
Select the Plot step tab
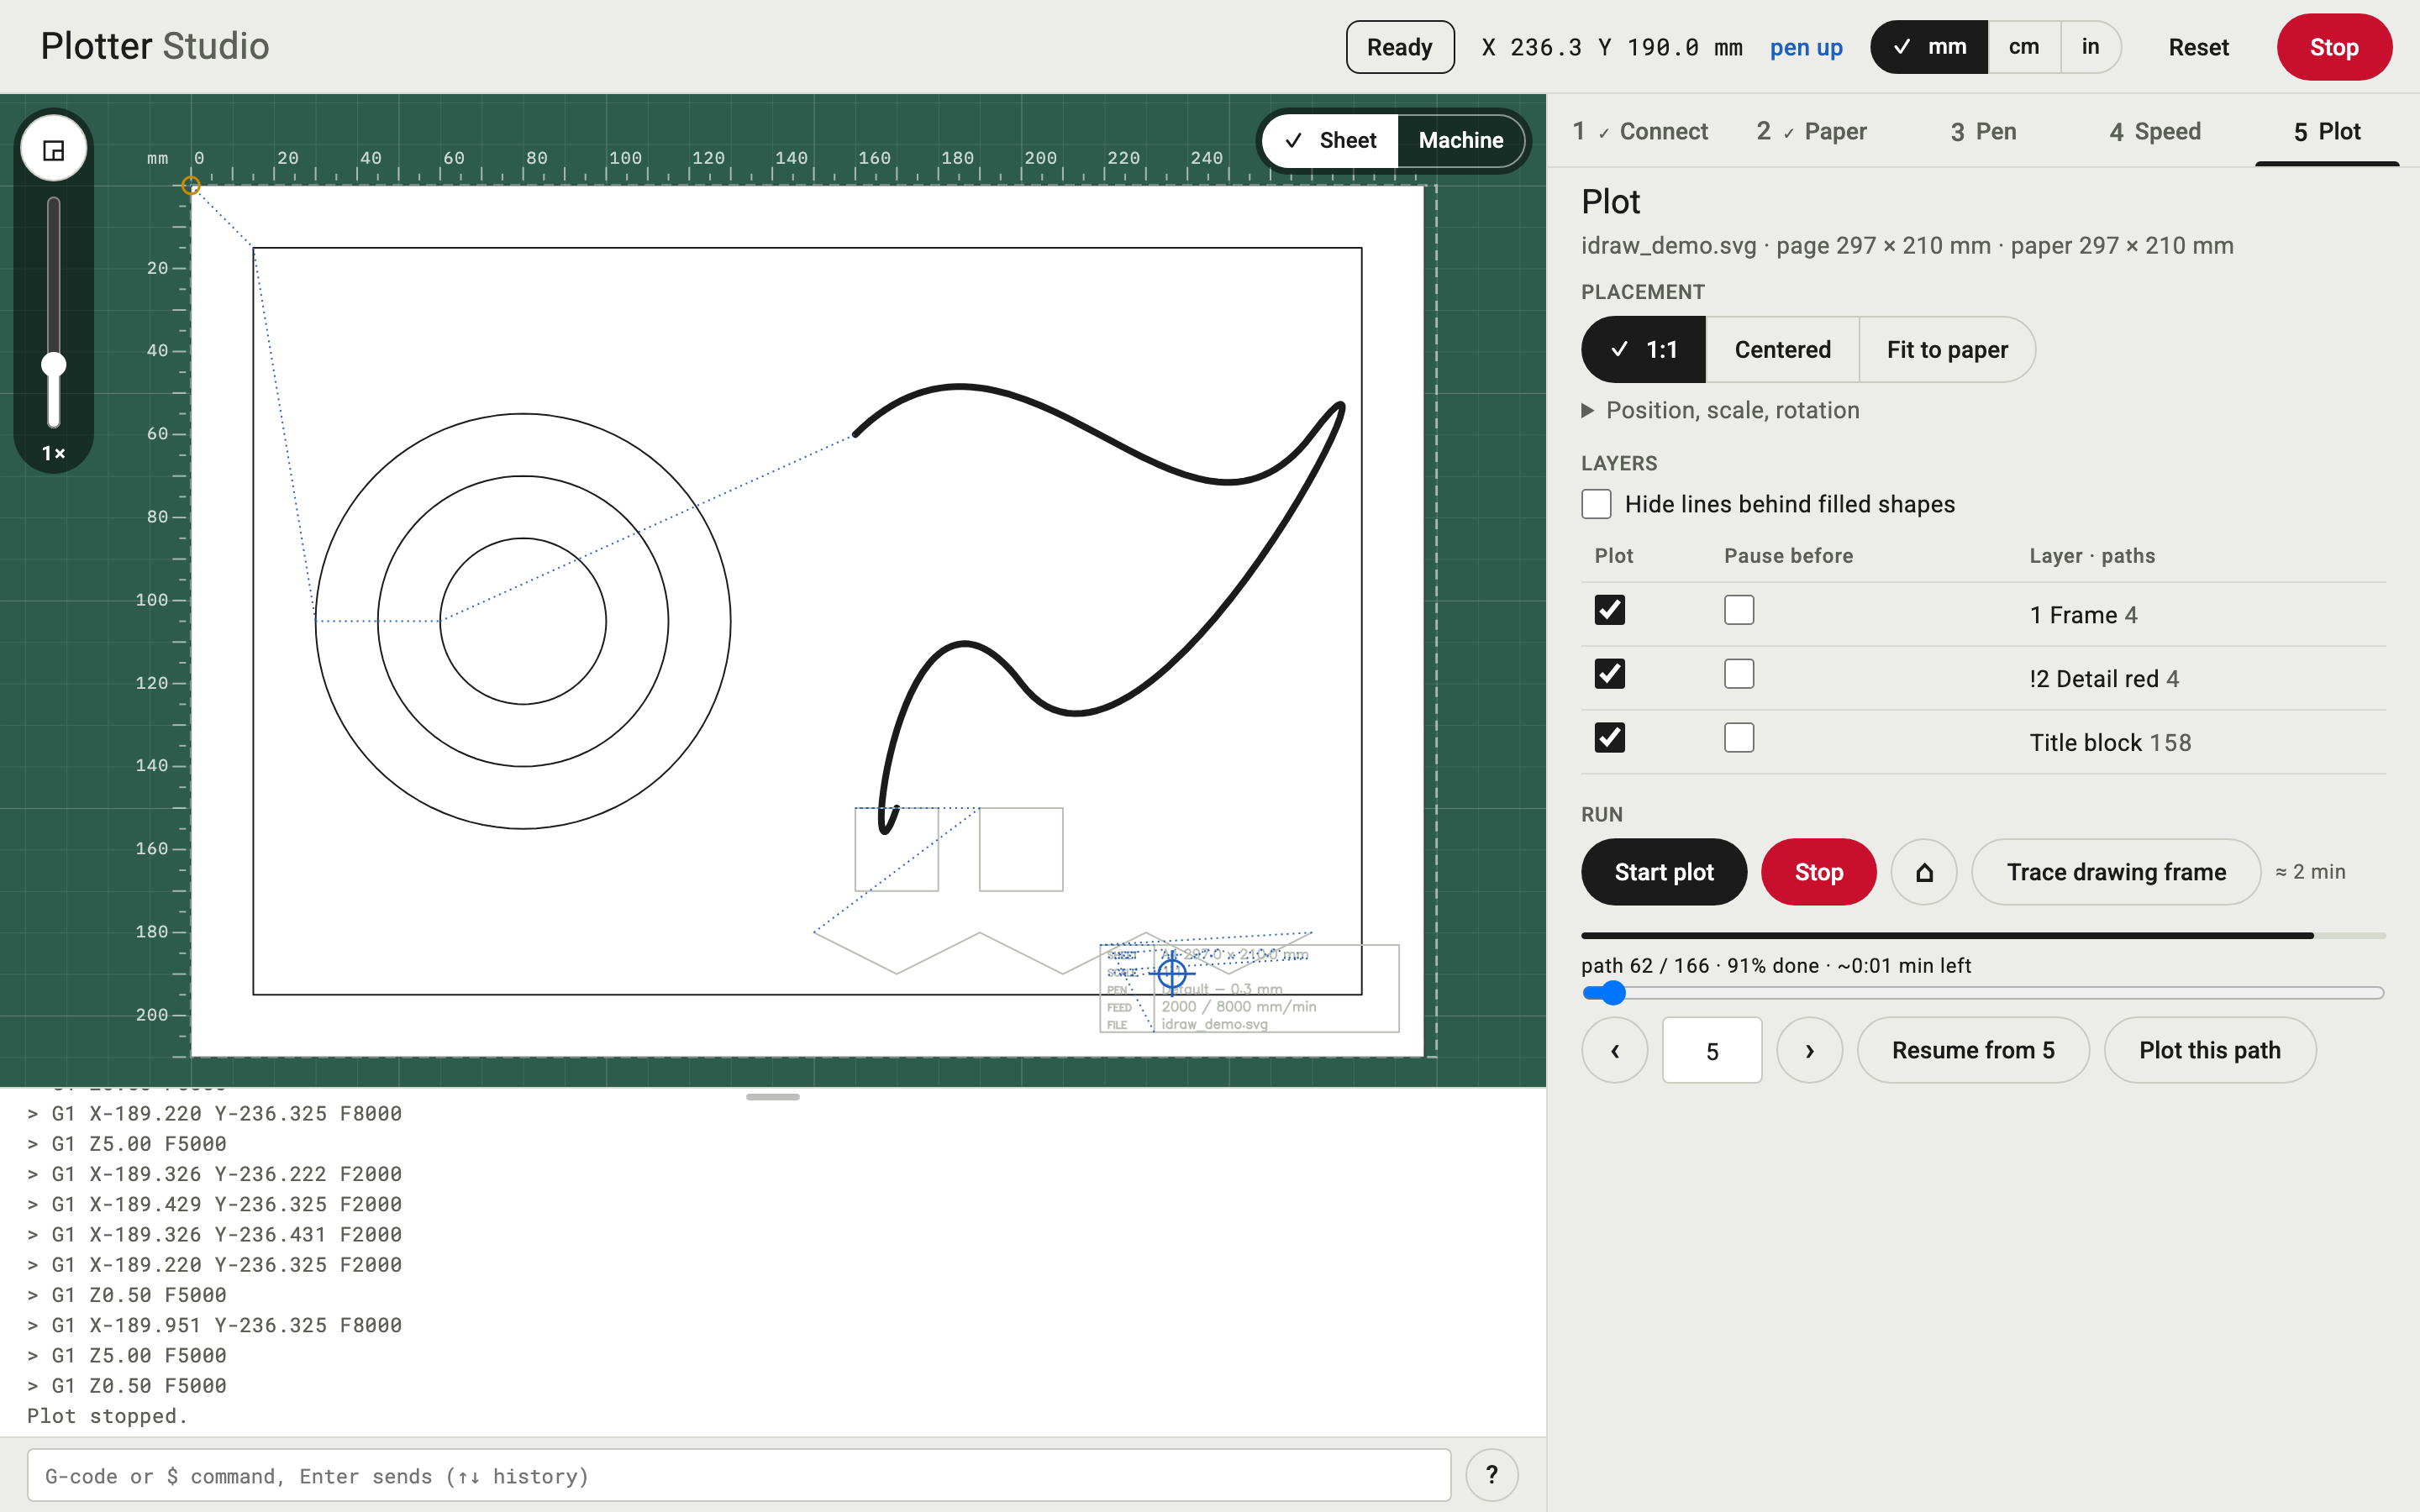coord(2327,131)
